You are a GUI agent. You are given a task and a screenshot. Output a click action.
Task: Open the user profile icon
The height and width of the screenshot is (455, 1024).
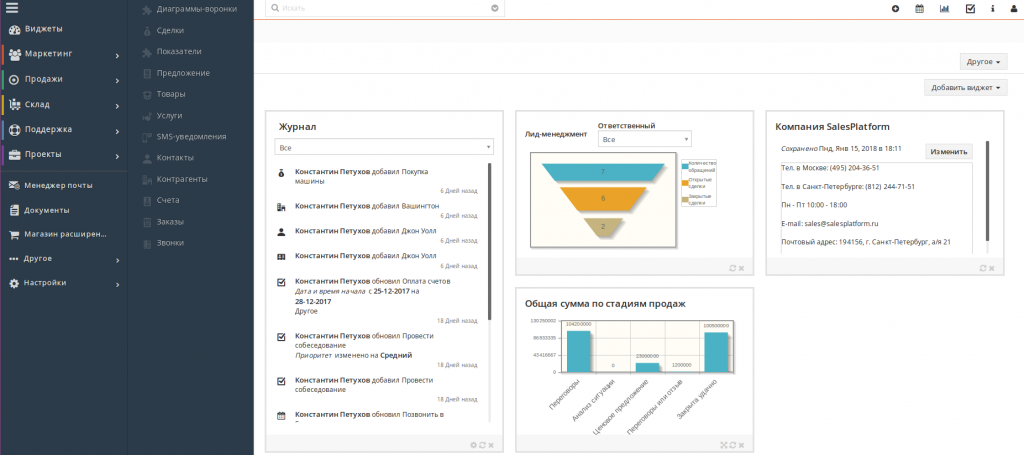(x=1014, y=9)
